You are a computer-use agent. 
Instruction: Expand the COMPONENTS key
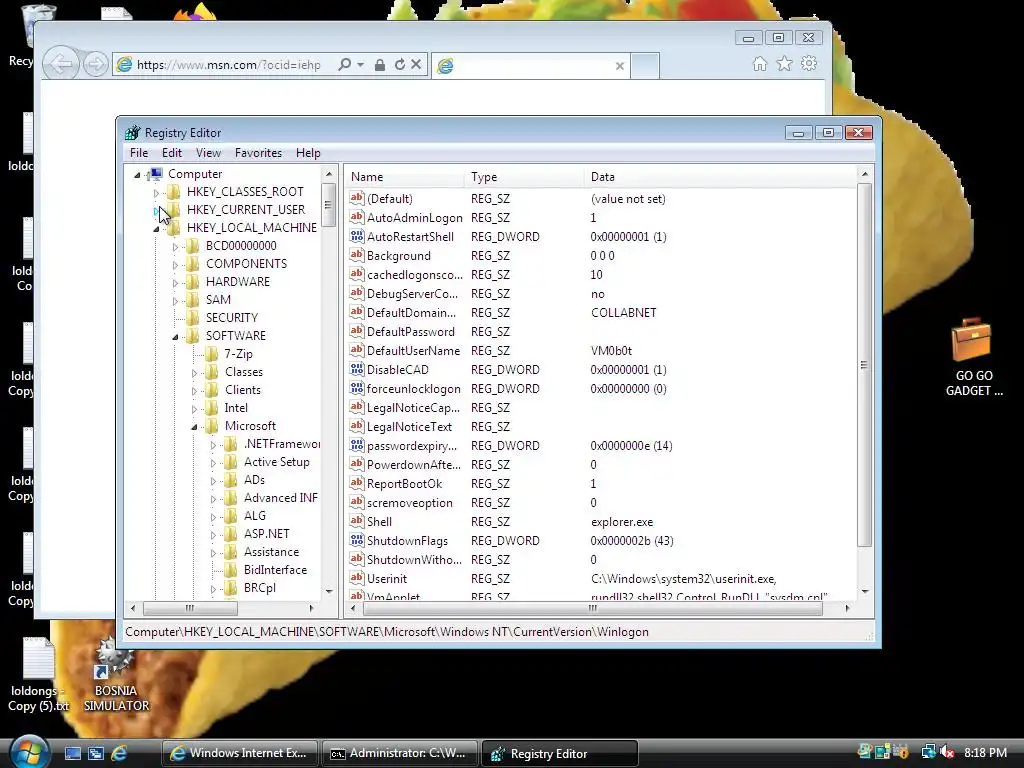[175, 264]
